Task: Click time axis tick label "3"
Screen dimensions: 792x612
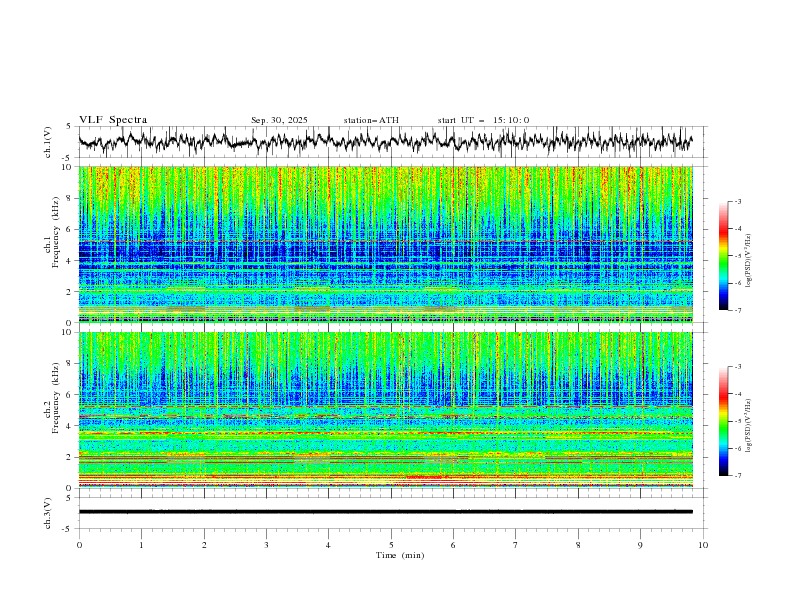Action: [x=266, y=545]
